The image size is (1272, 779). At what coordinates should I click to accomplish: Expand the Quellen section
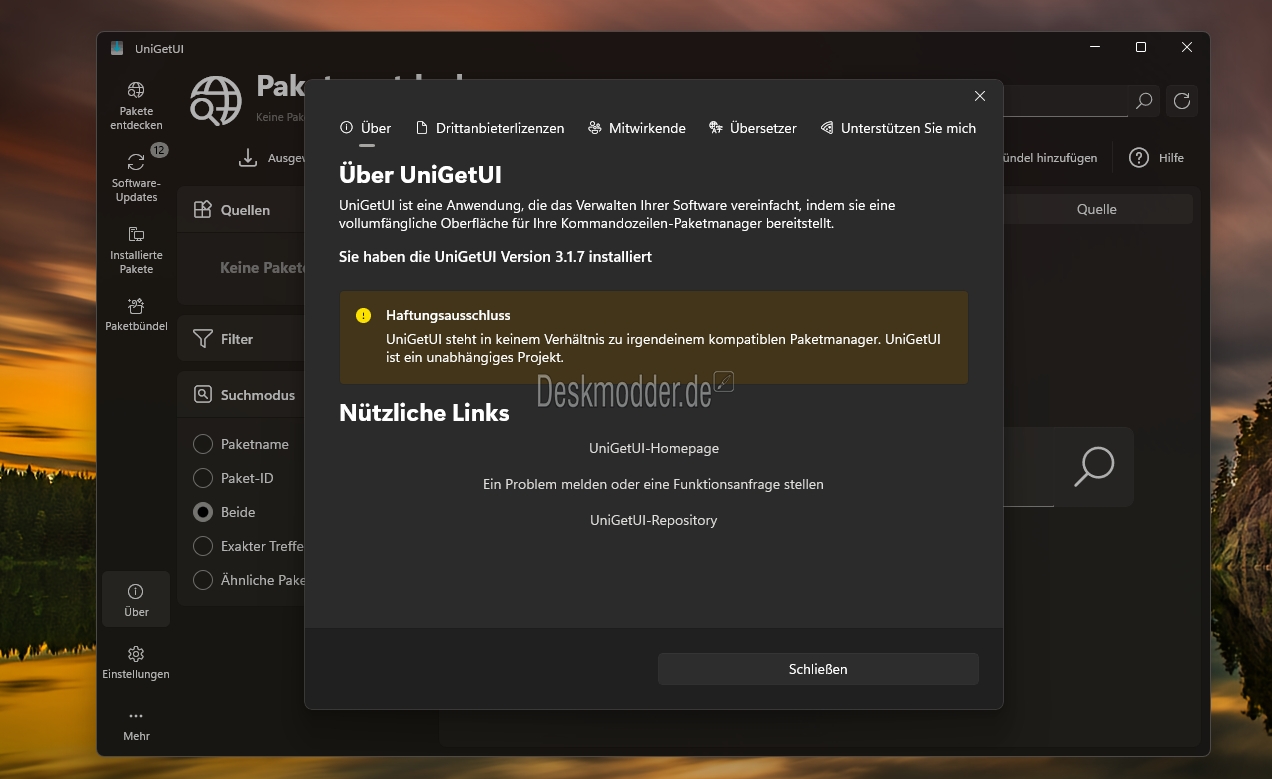[241, 209]
